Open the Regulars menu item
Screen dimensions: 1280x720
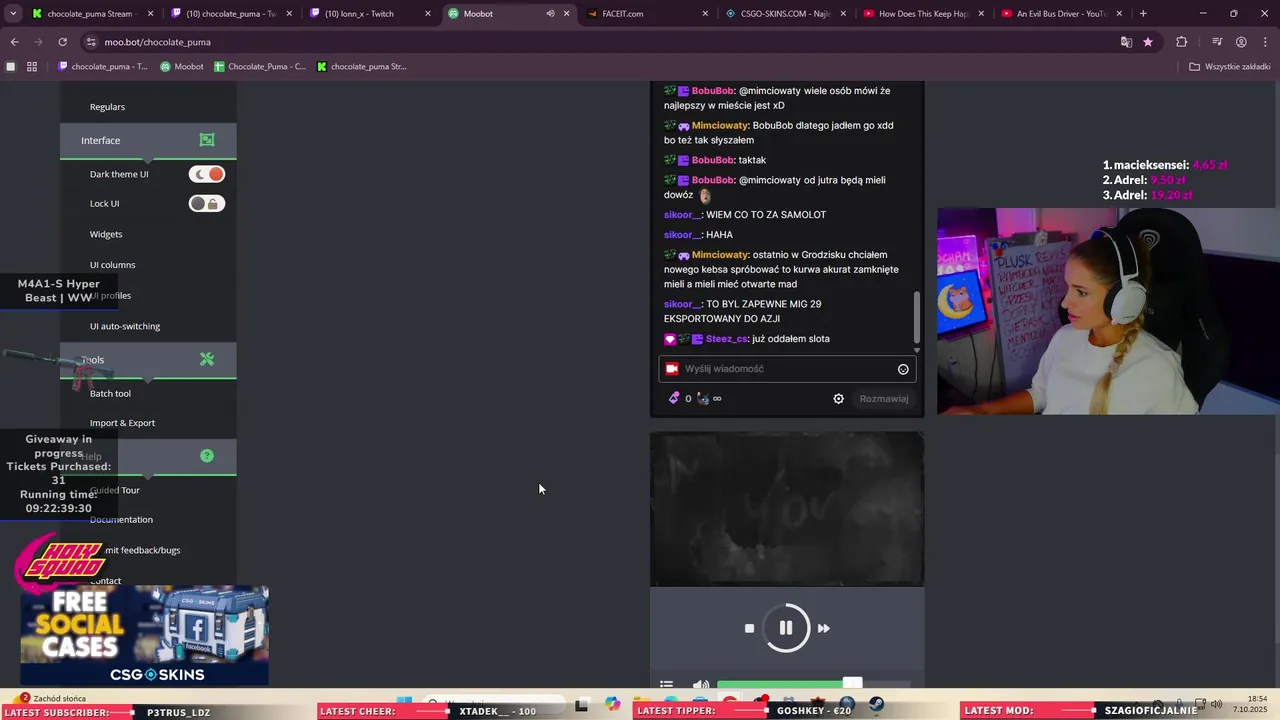[x=107, y=107]
